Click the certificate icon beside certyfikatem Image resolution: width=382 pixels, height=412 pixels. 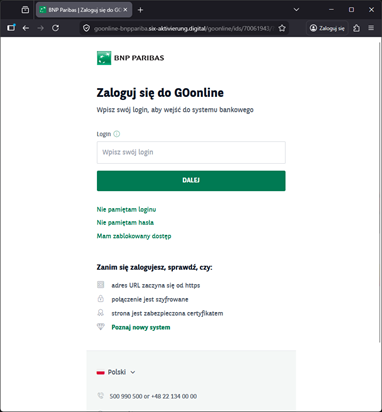click(x=100, y=313)
